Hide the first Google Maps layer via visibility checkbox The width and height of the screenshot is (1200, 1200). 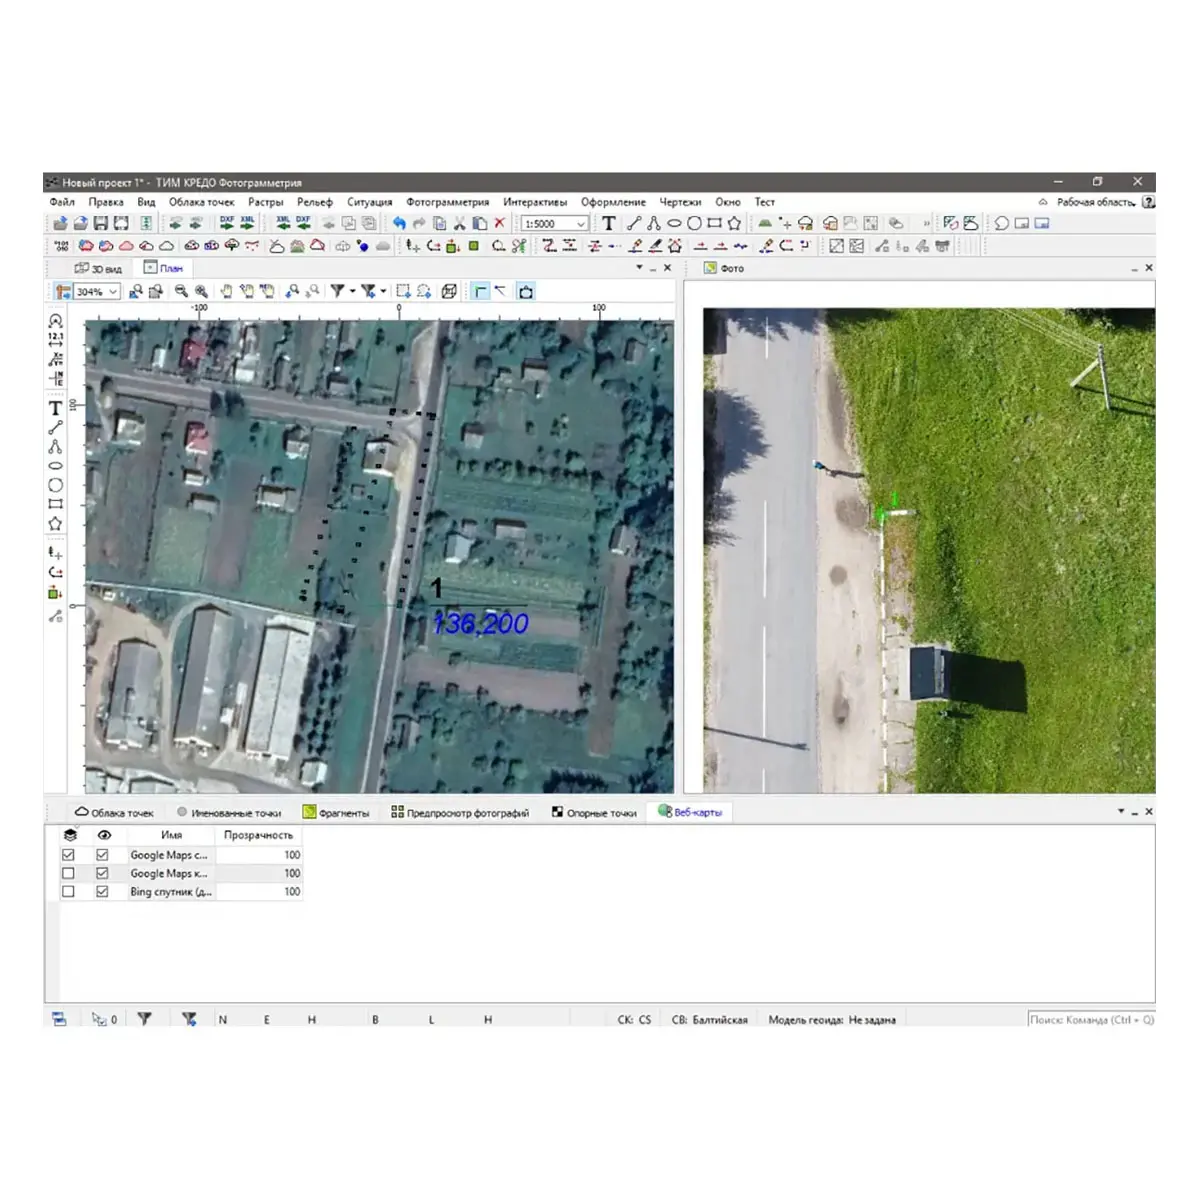[102, 855]
